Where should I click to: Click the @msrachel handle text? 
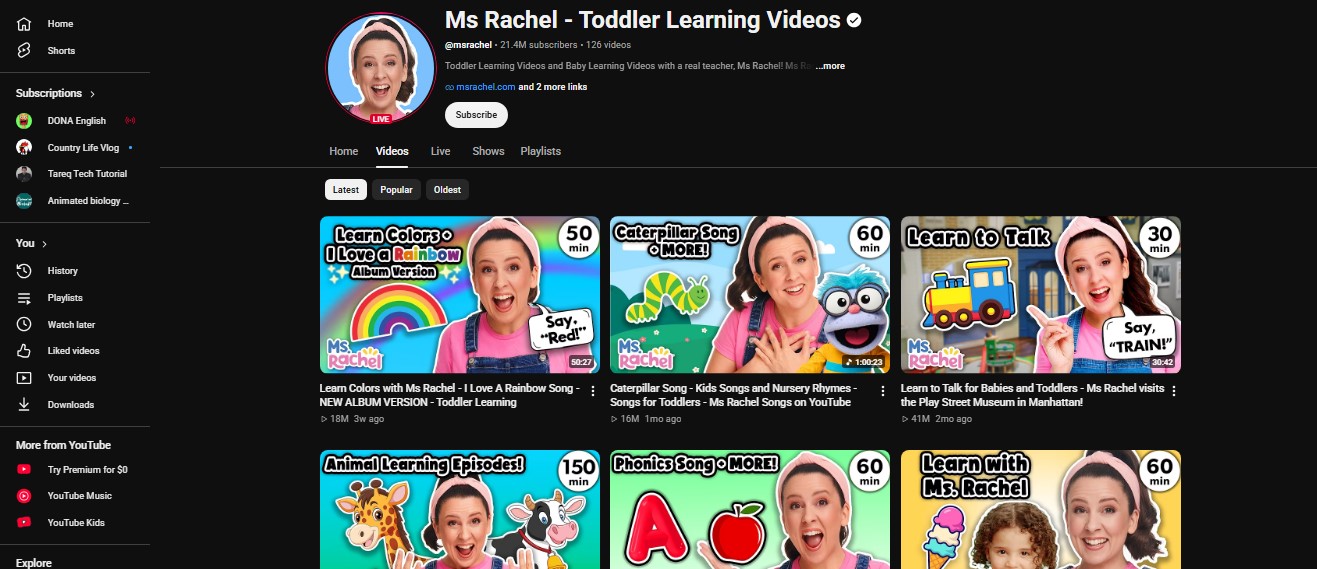click(468, 45)
